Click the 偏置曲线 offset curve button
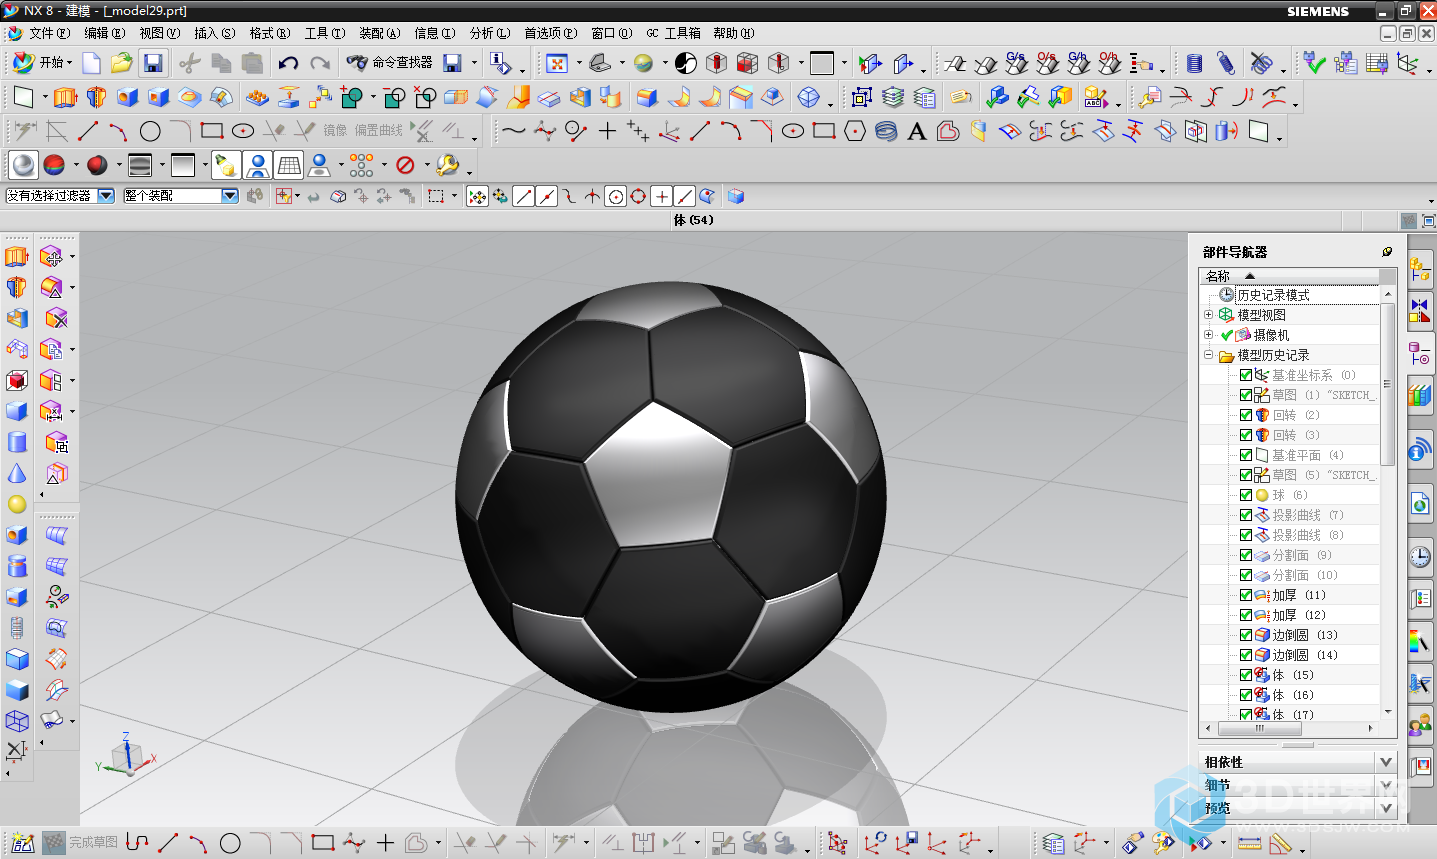The width and height of the screenshot is (1437, 859). tap(379, 131)
